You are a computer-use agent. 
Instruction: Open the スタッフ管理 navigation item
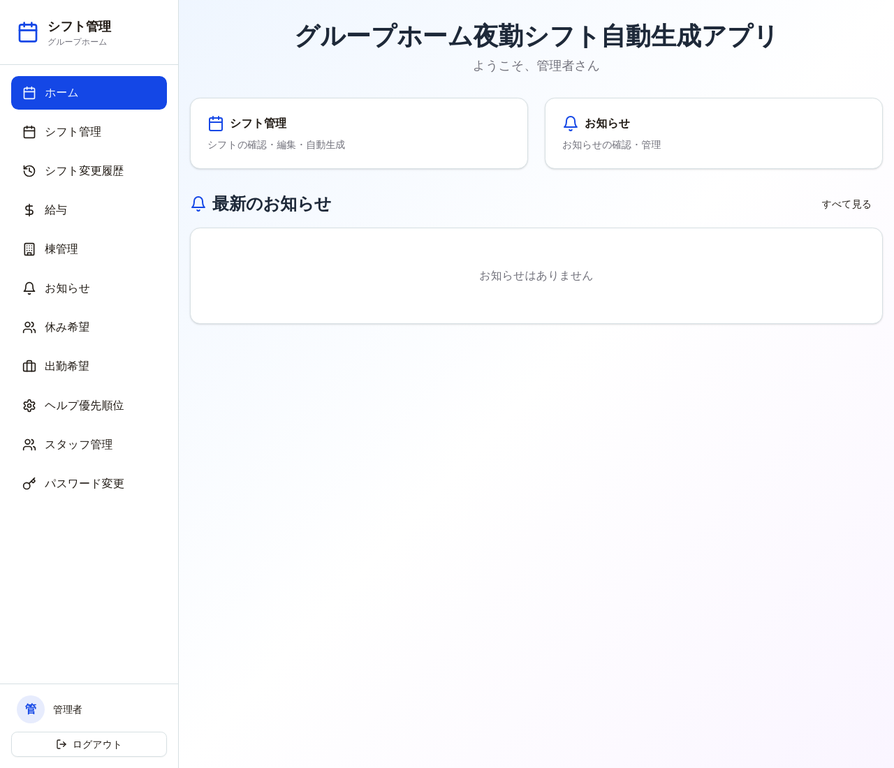[x=88, y=444]
